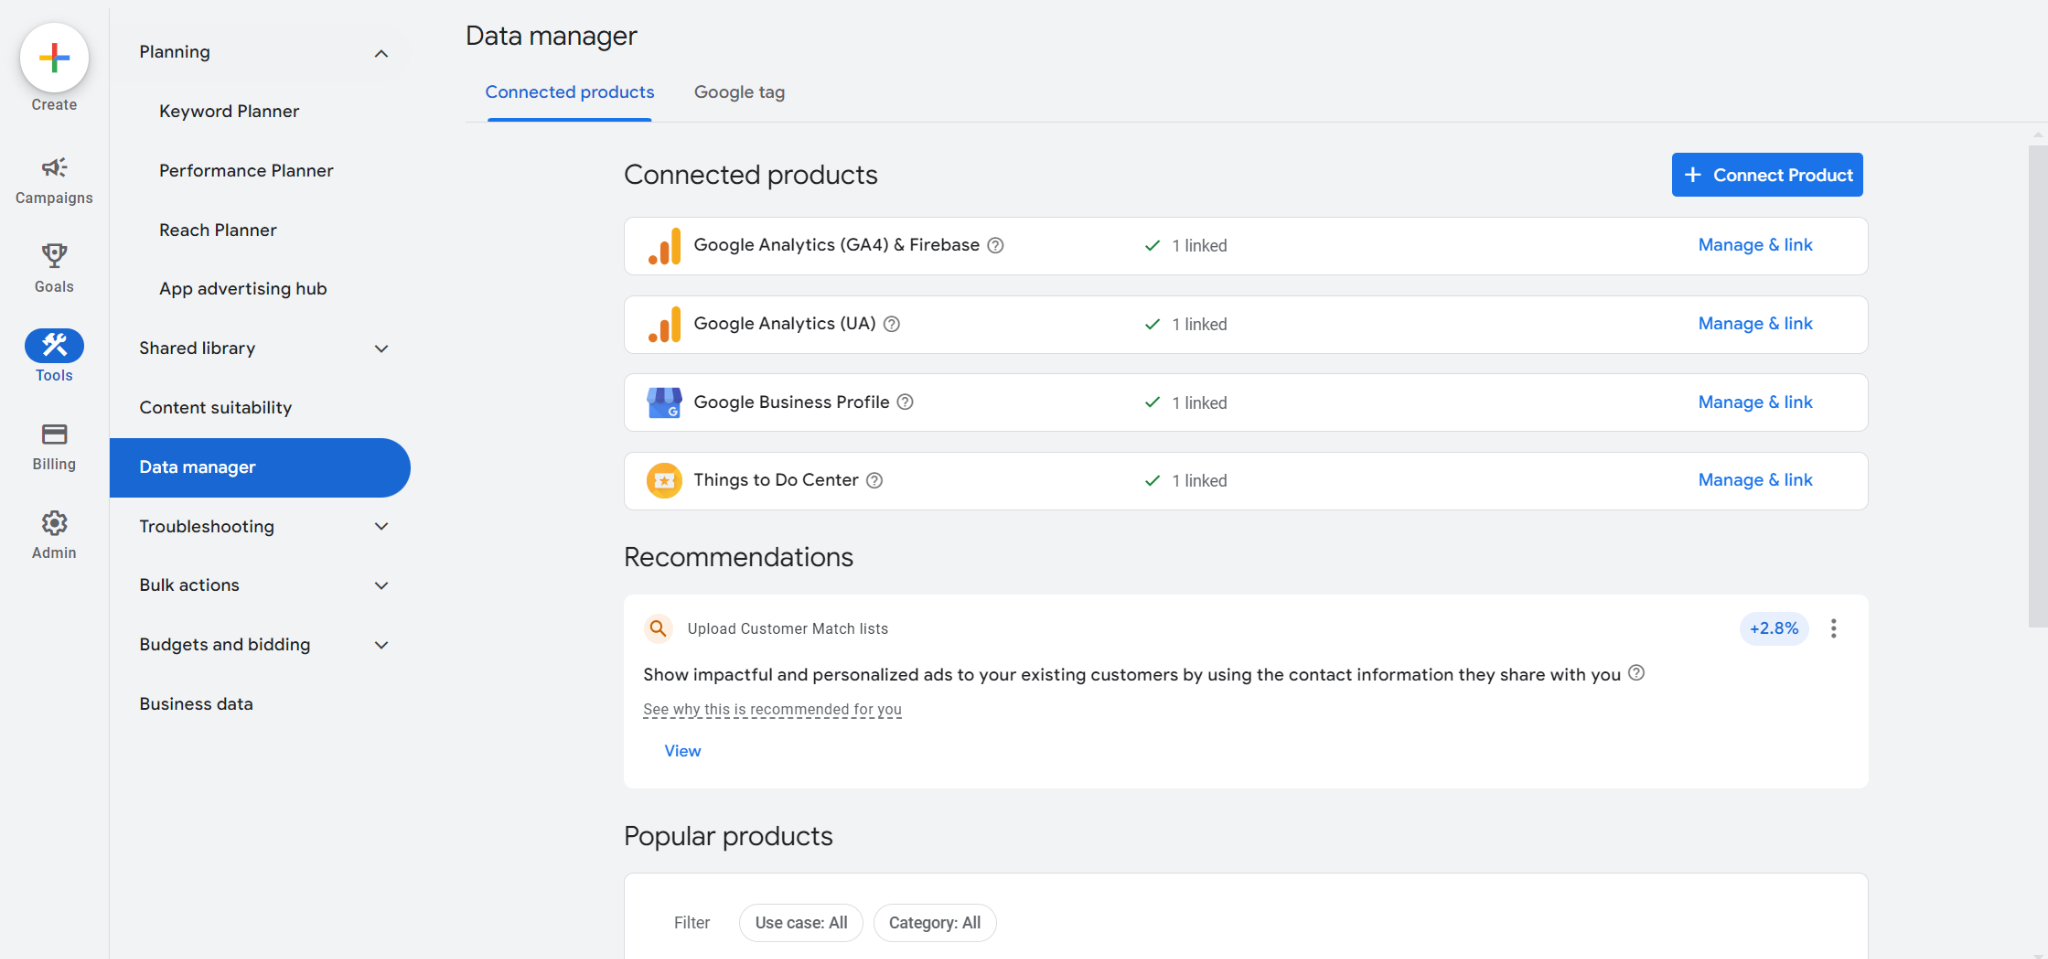Click help icon next to Google Business Profile

[905, 402]
